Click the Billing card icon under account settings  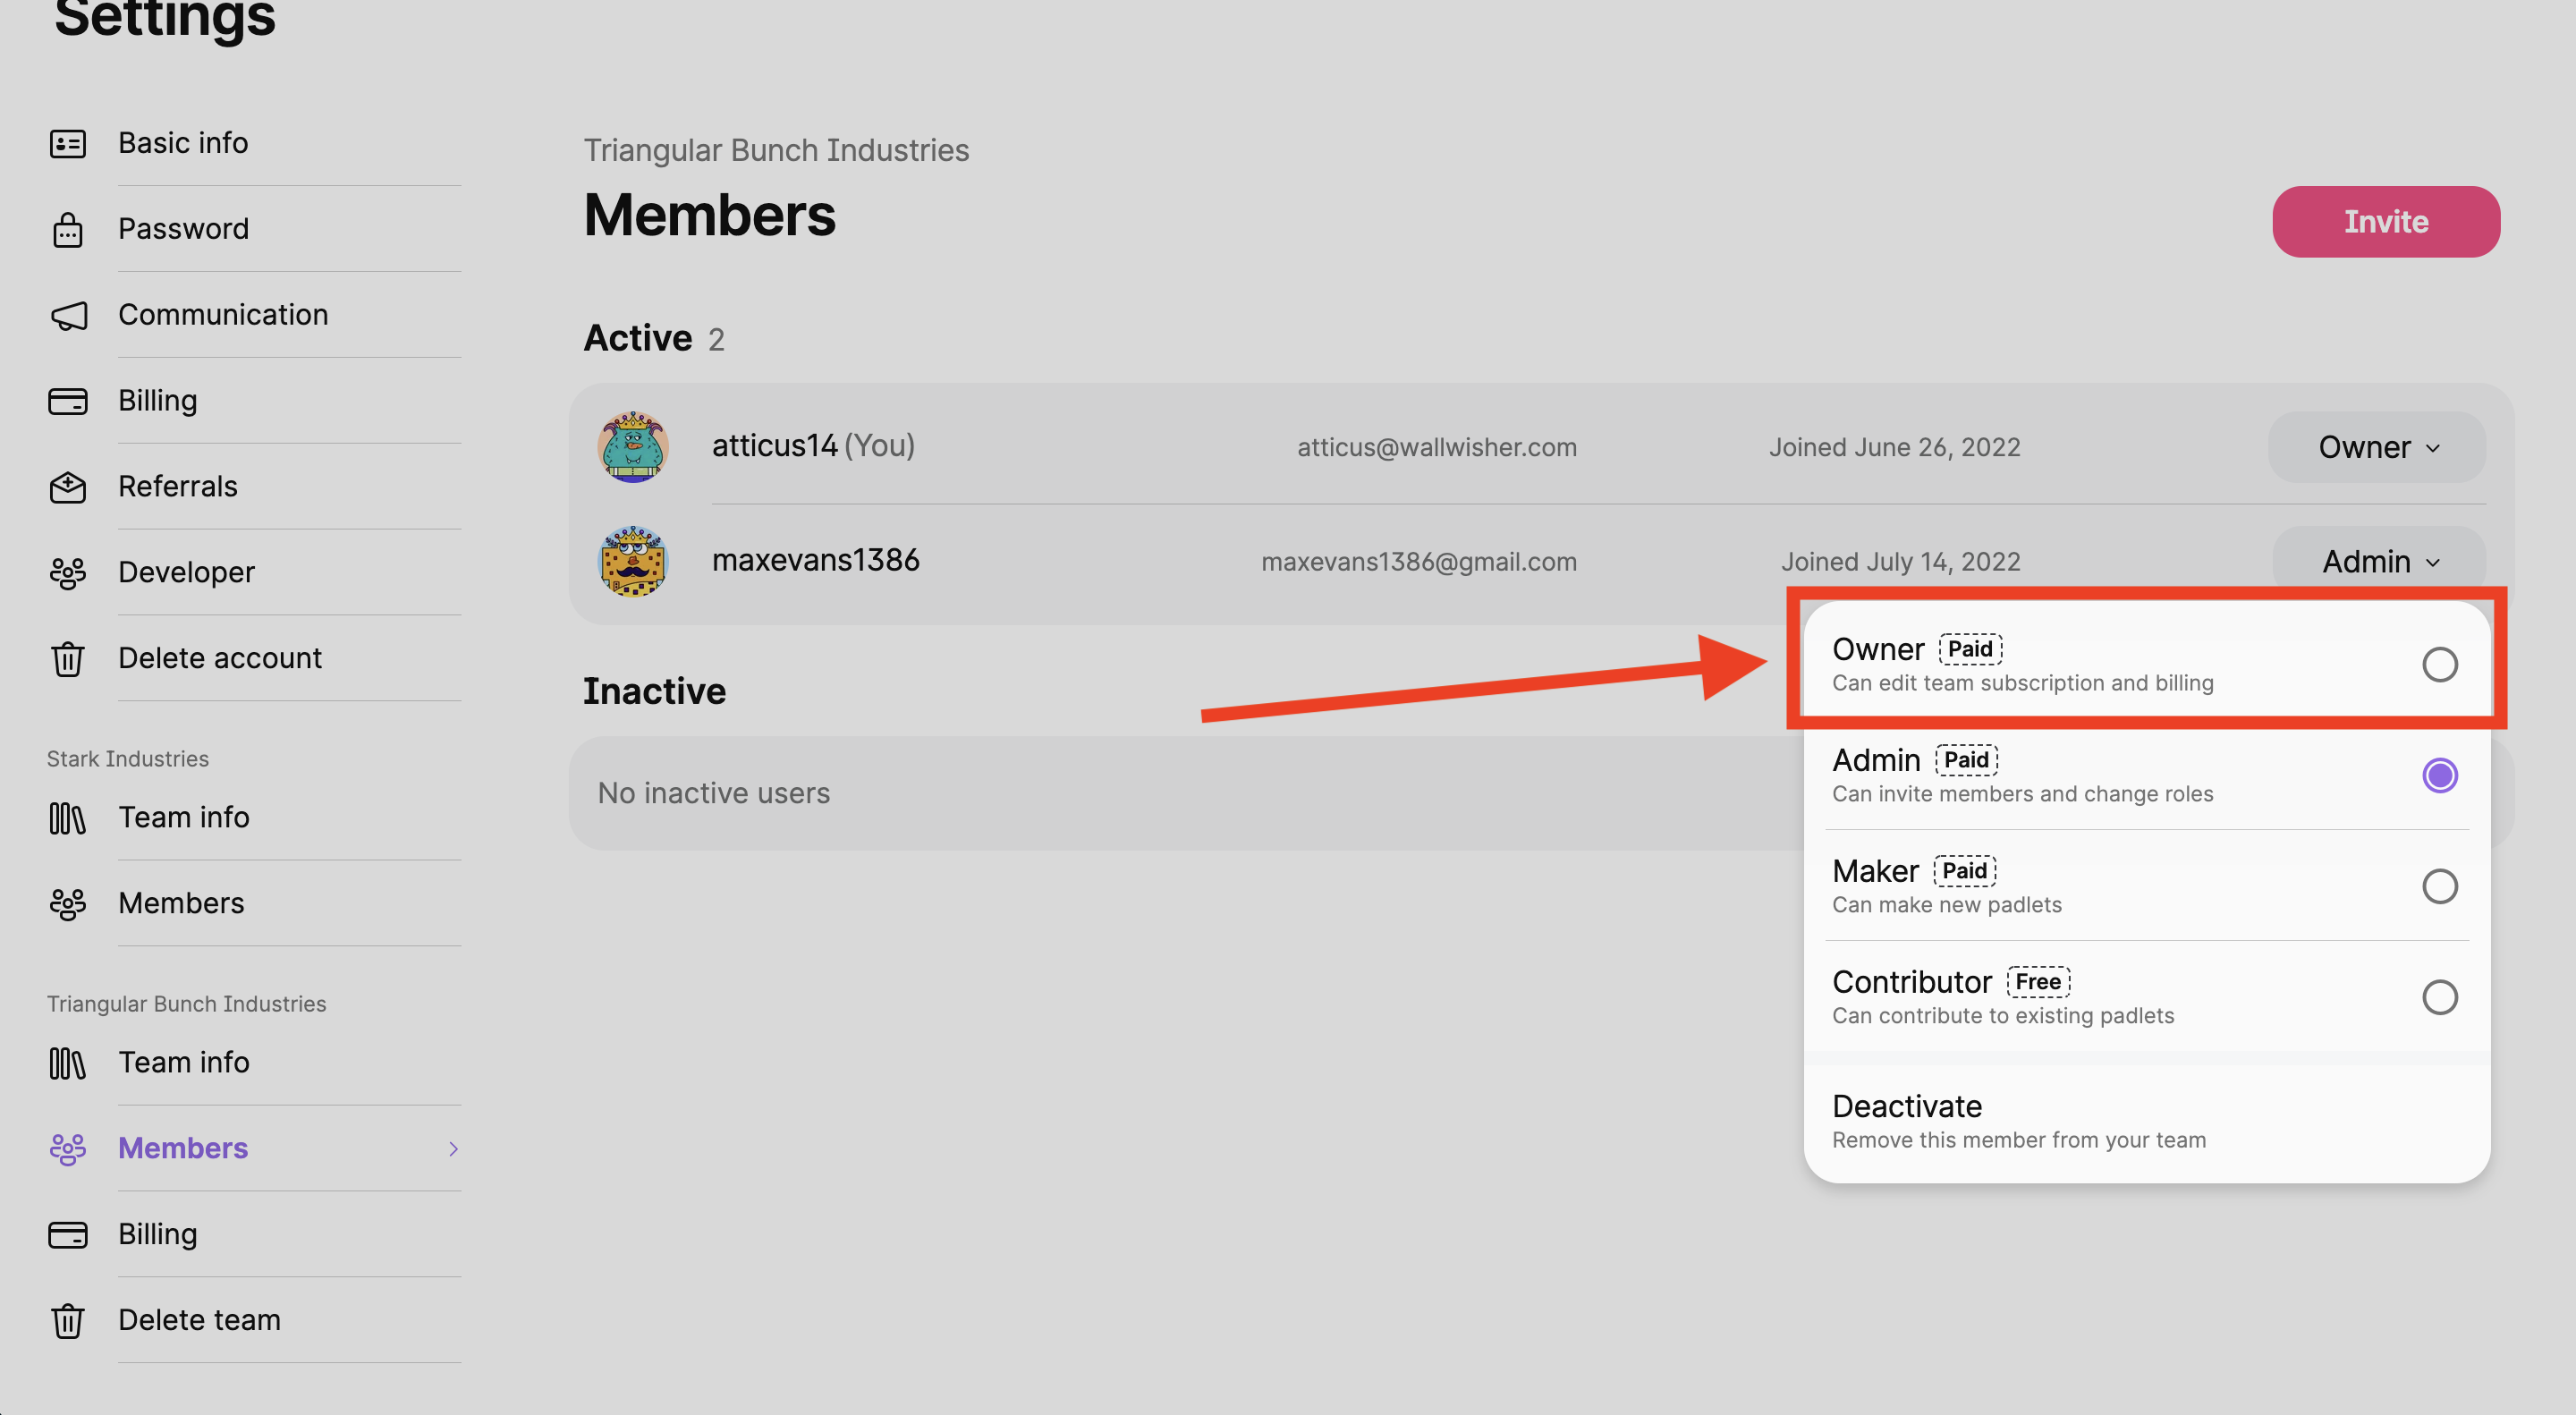[68, 402]
